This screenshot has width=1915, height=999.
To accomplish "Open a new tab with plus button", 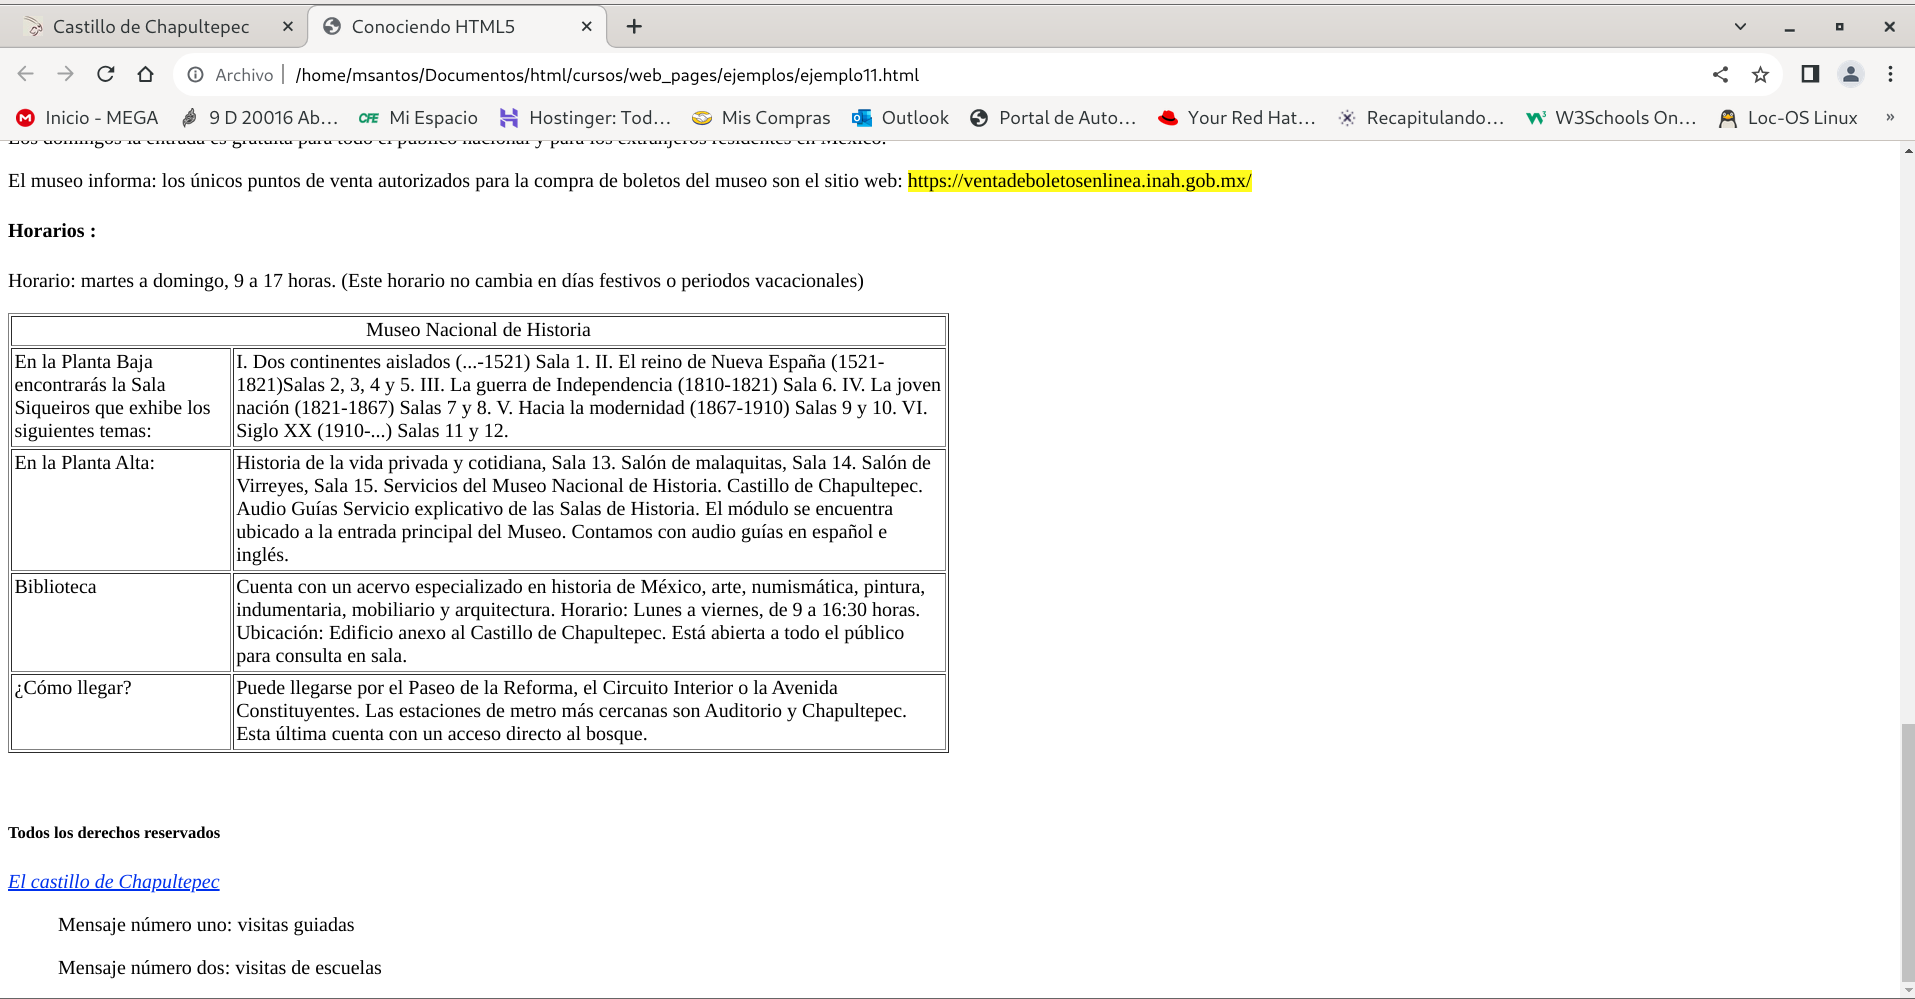I will 634,27.
